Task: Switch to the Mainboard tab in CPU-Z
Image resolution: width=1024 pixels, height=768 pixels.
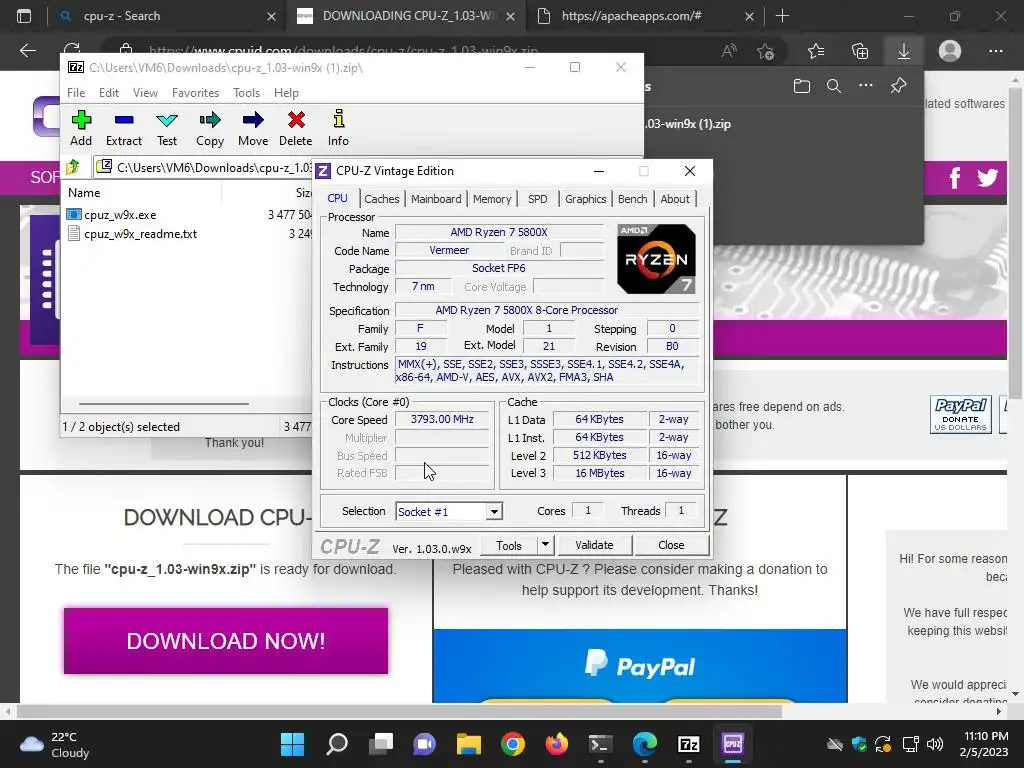Action: (x=436, y=199)
